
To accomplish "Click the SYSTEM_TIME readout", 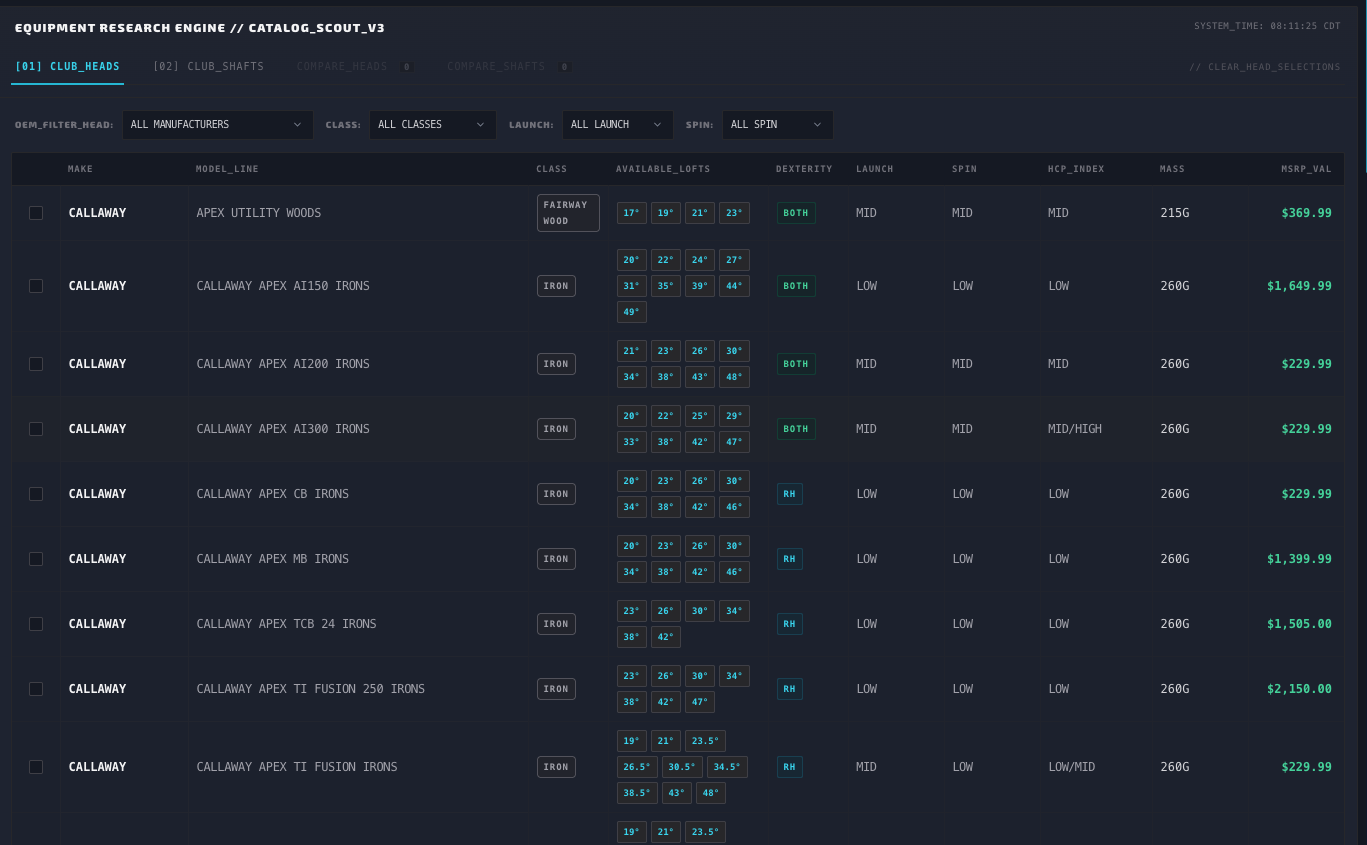I will [x=1267, y=26].
